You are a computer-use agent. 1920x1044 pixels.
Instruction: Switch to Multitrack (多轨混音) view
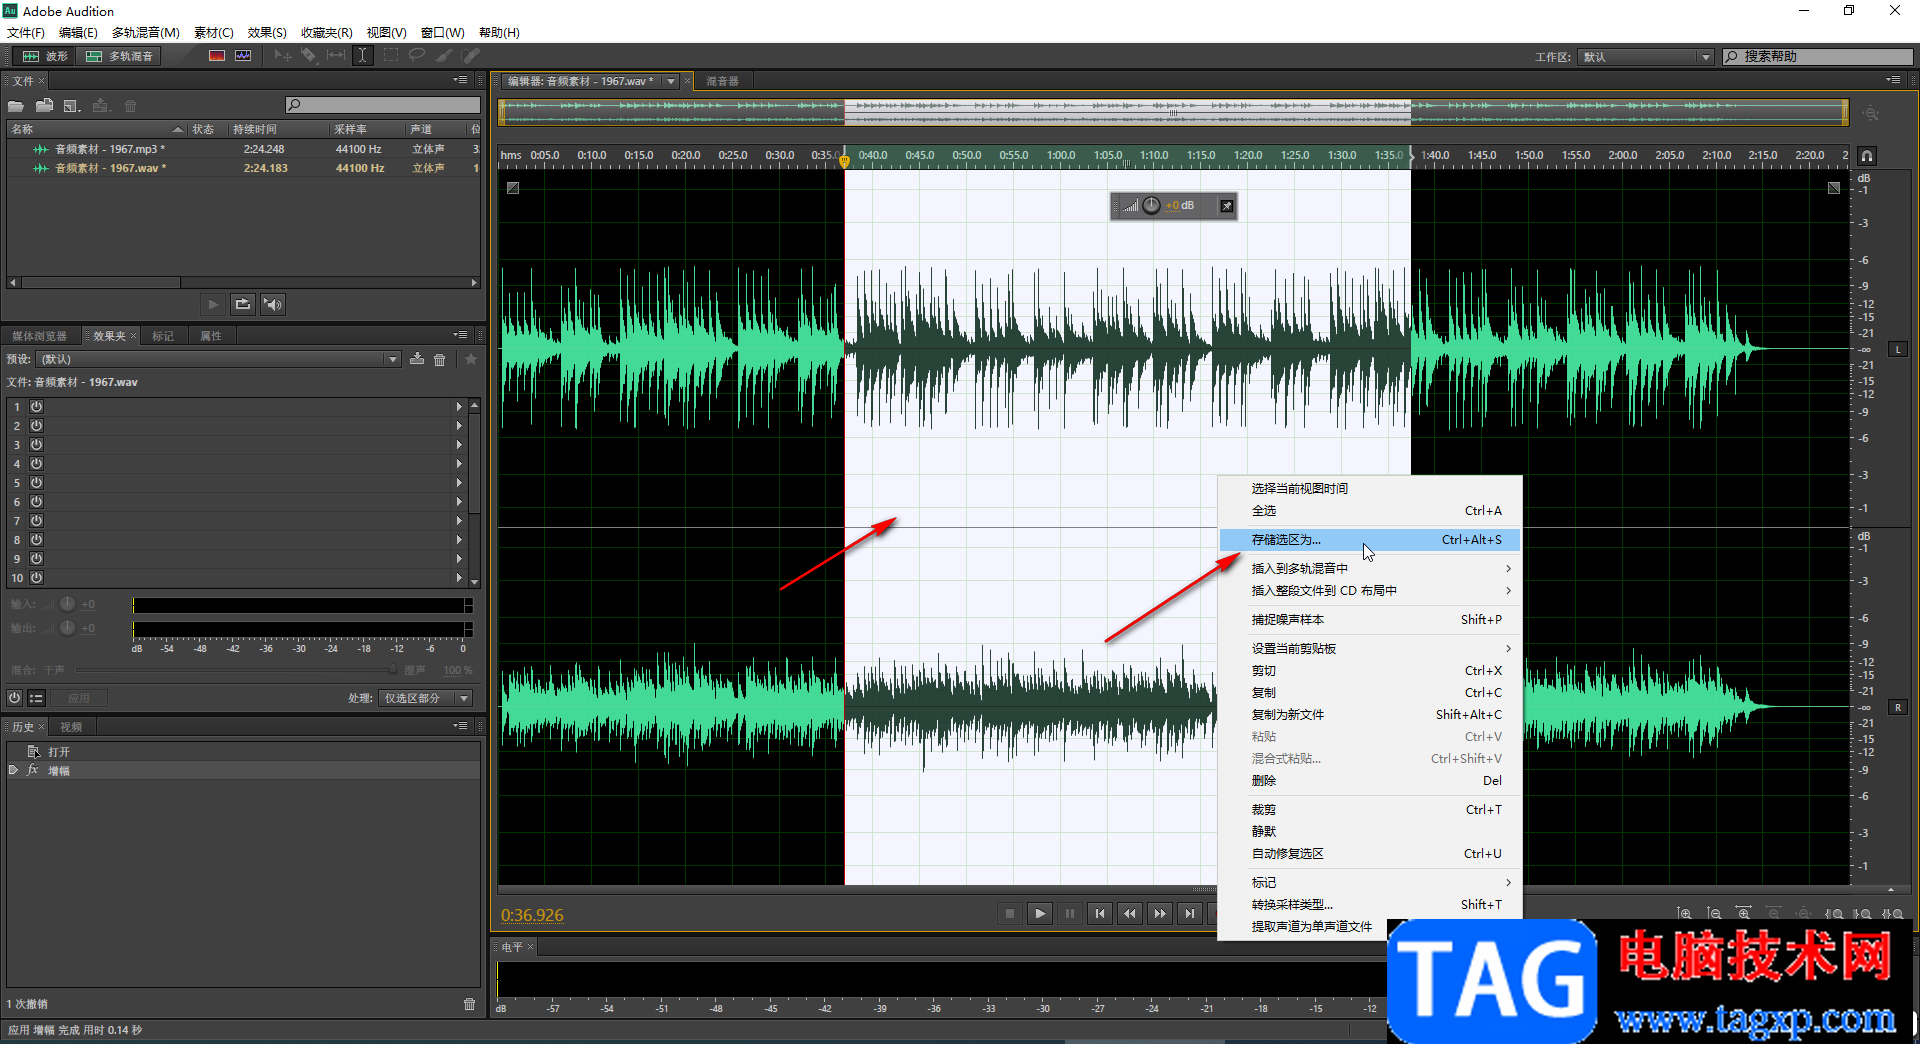tap(120, 56)
